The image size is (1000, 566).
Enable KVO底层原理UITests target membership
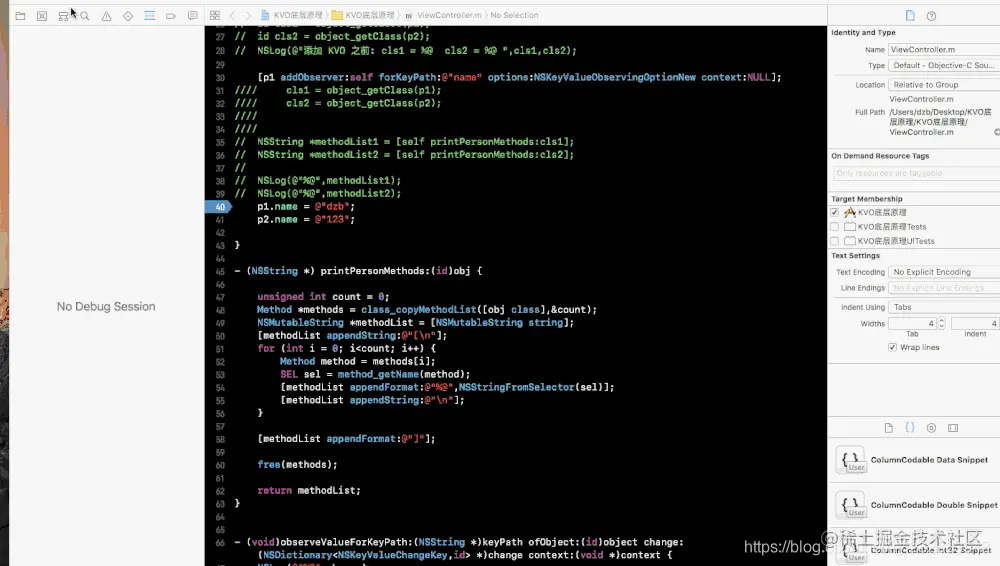(834, 241)
